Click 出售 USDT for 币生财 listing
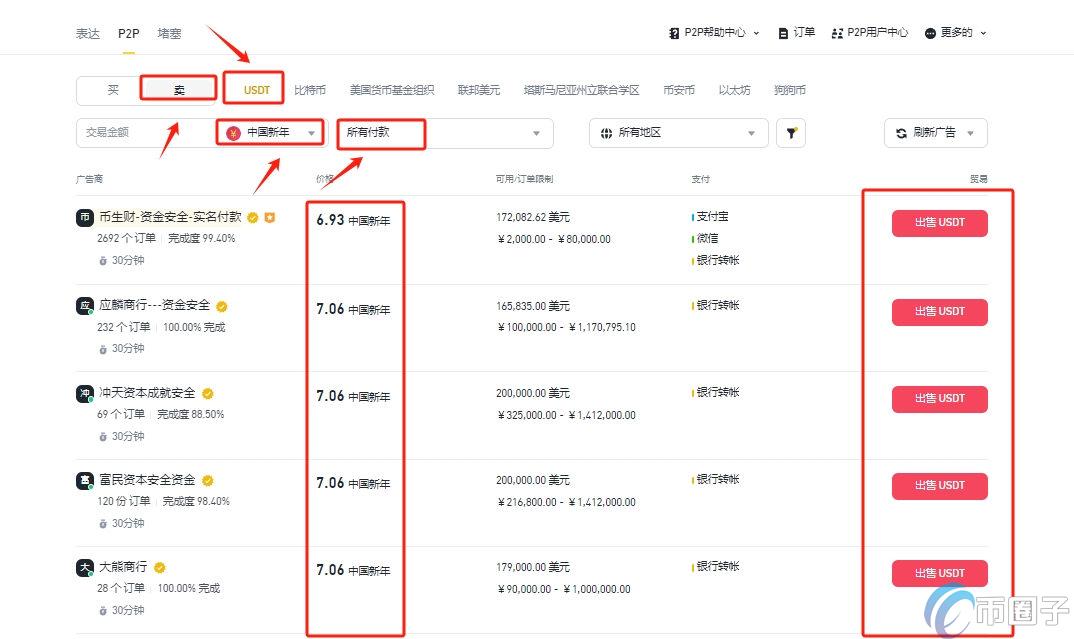The height and width of the screenshot is (639, 1074). (x=939, y=223)
